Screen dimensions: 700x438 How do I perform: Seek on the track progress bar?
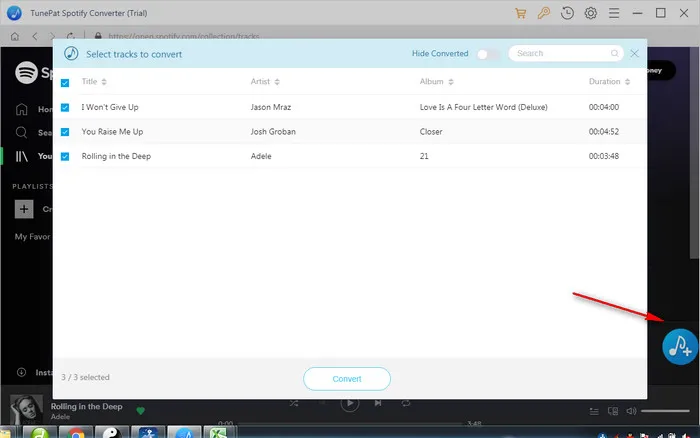[x=350, y=423]
